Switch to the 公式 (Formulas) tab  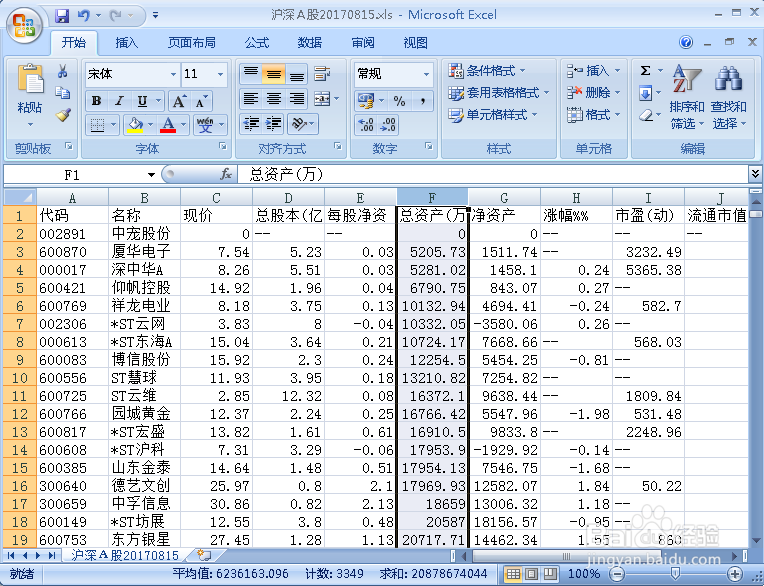point(257,43)
